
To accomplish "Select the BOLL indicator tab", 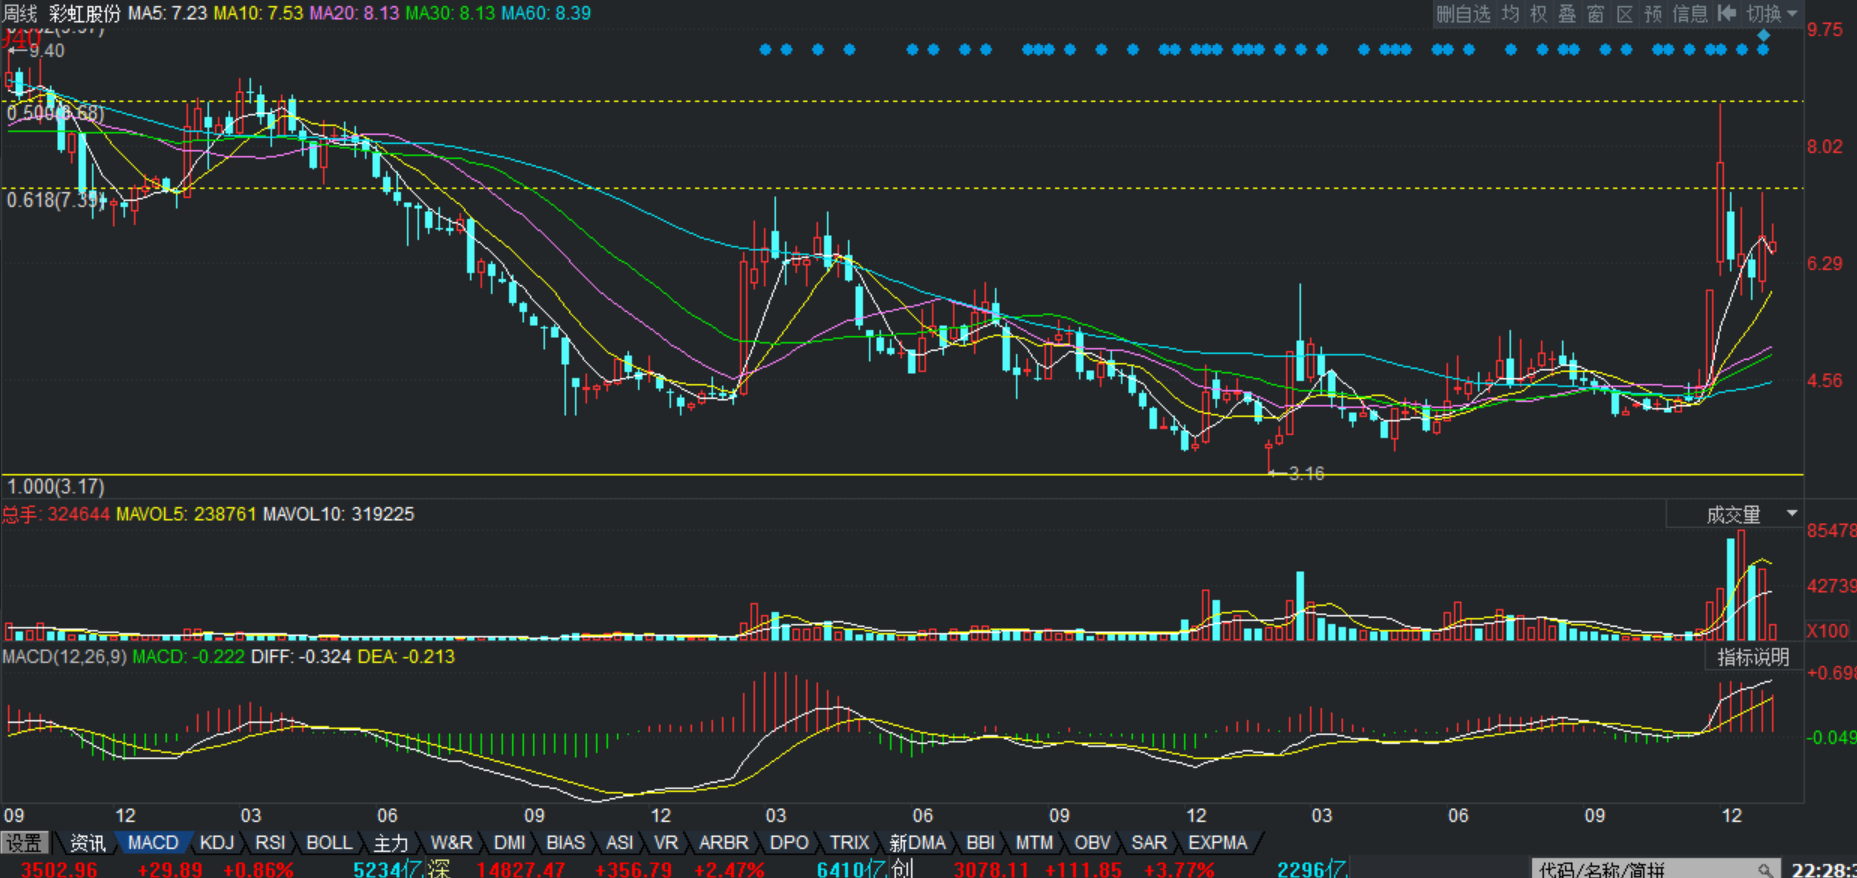I will 329,843.
